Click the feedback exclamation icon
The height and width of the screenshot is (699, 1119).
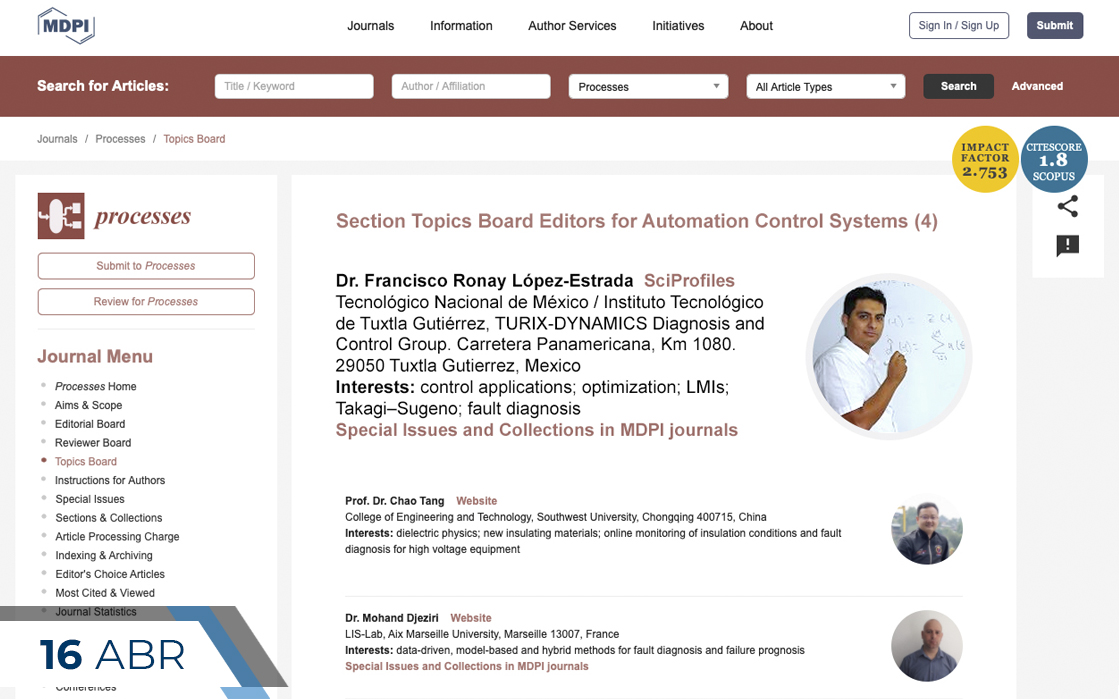[1068, 246]
